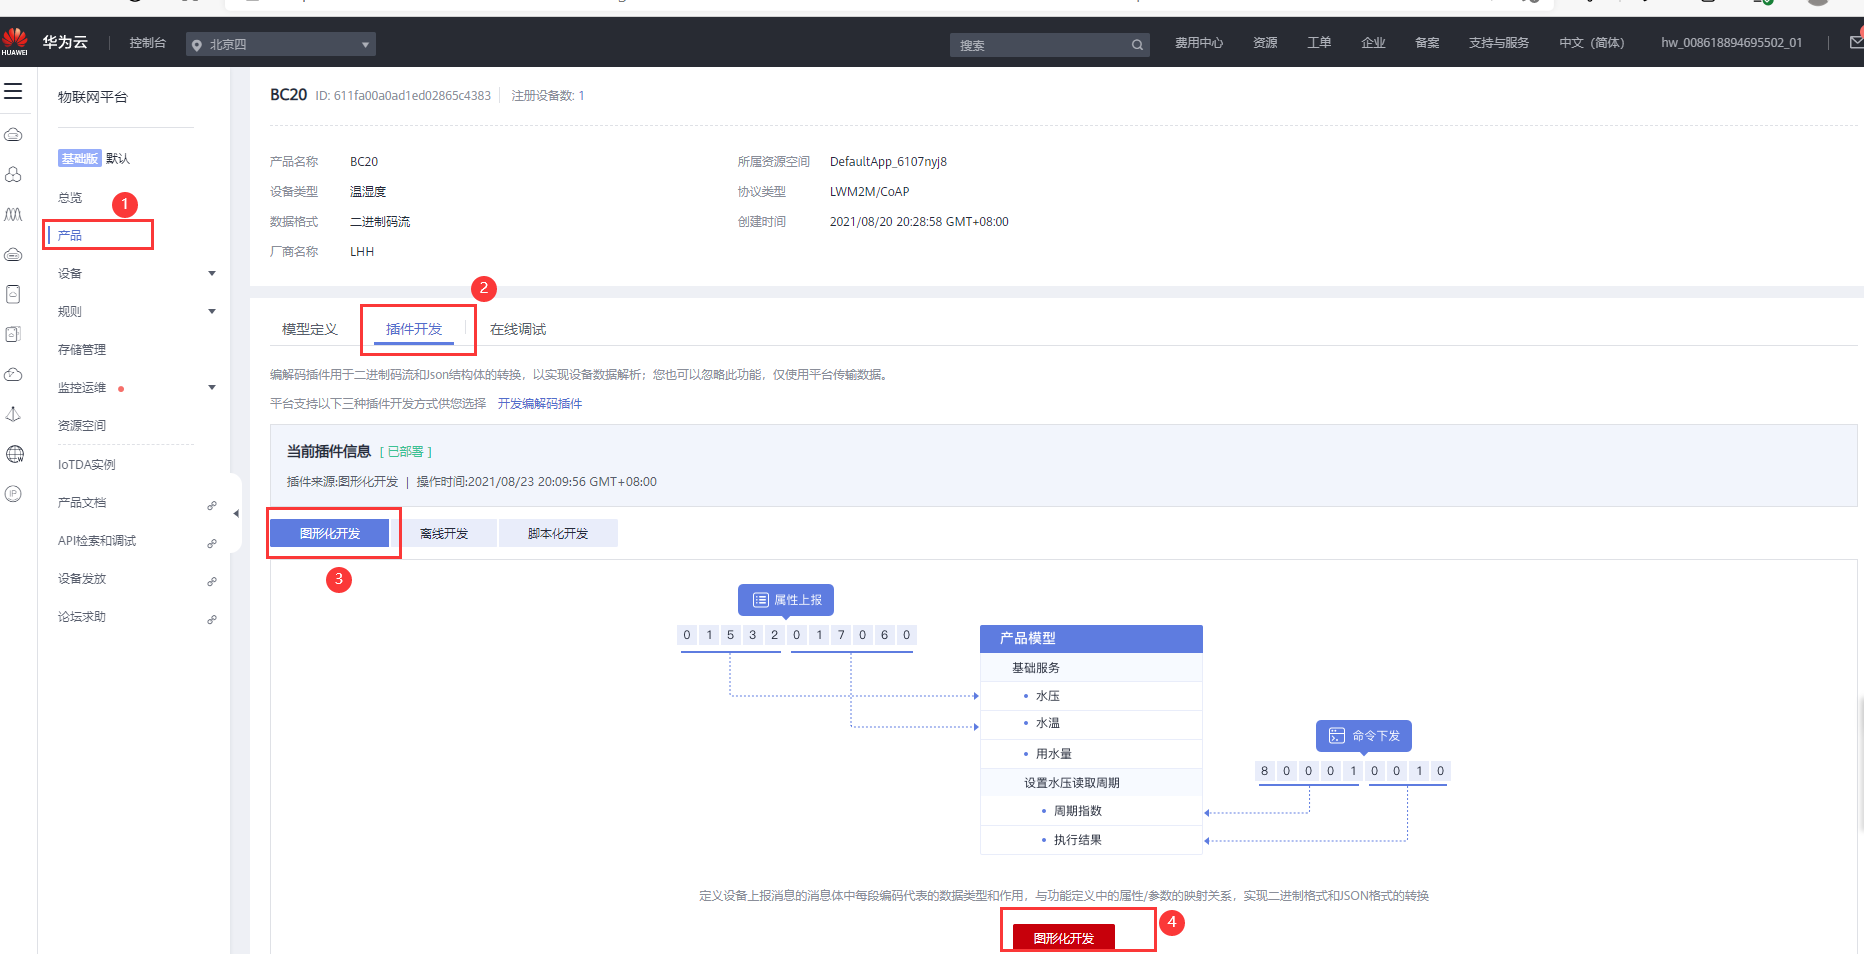Open 资源空间 in the sidebar
This screenshot has width=1864, height=954.
[82, 426]
